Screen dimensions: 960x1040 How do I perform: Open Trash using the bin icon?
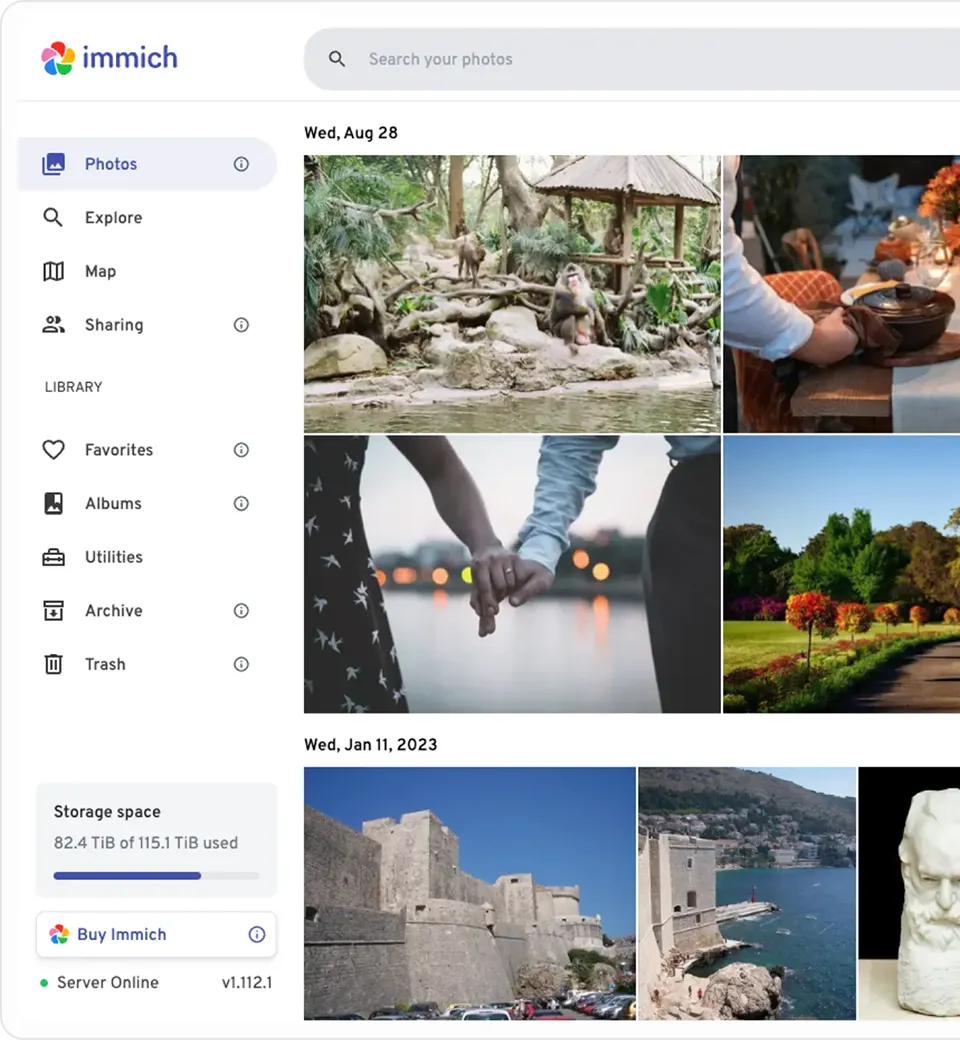53,664
